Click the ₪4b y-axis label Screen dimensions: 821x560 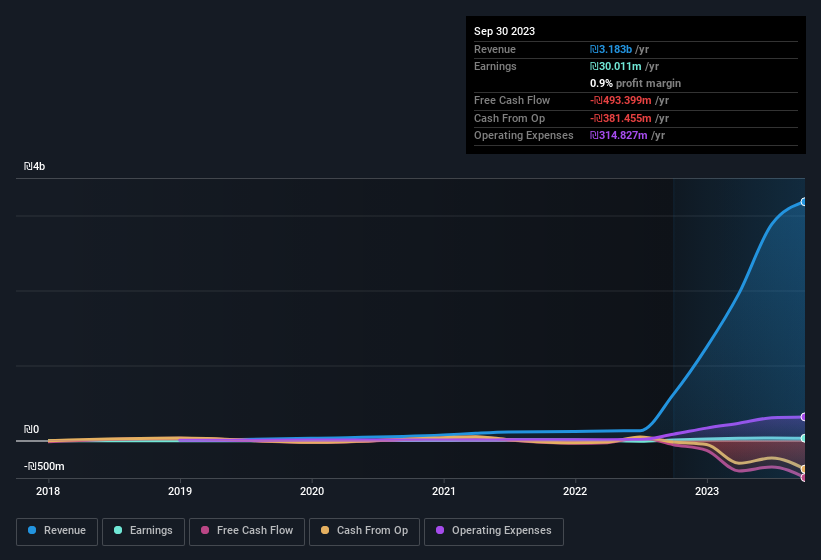tap(35, 166)
